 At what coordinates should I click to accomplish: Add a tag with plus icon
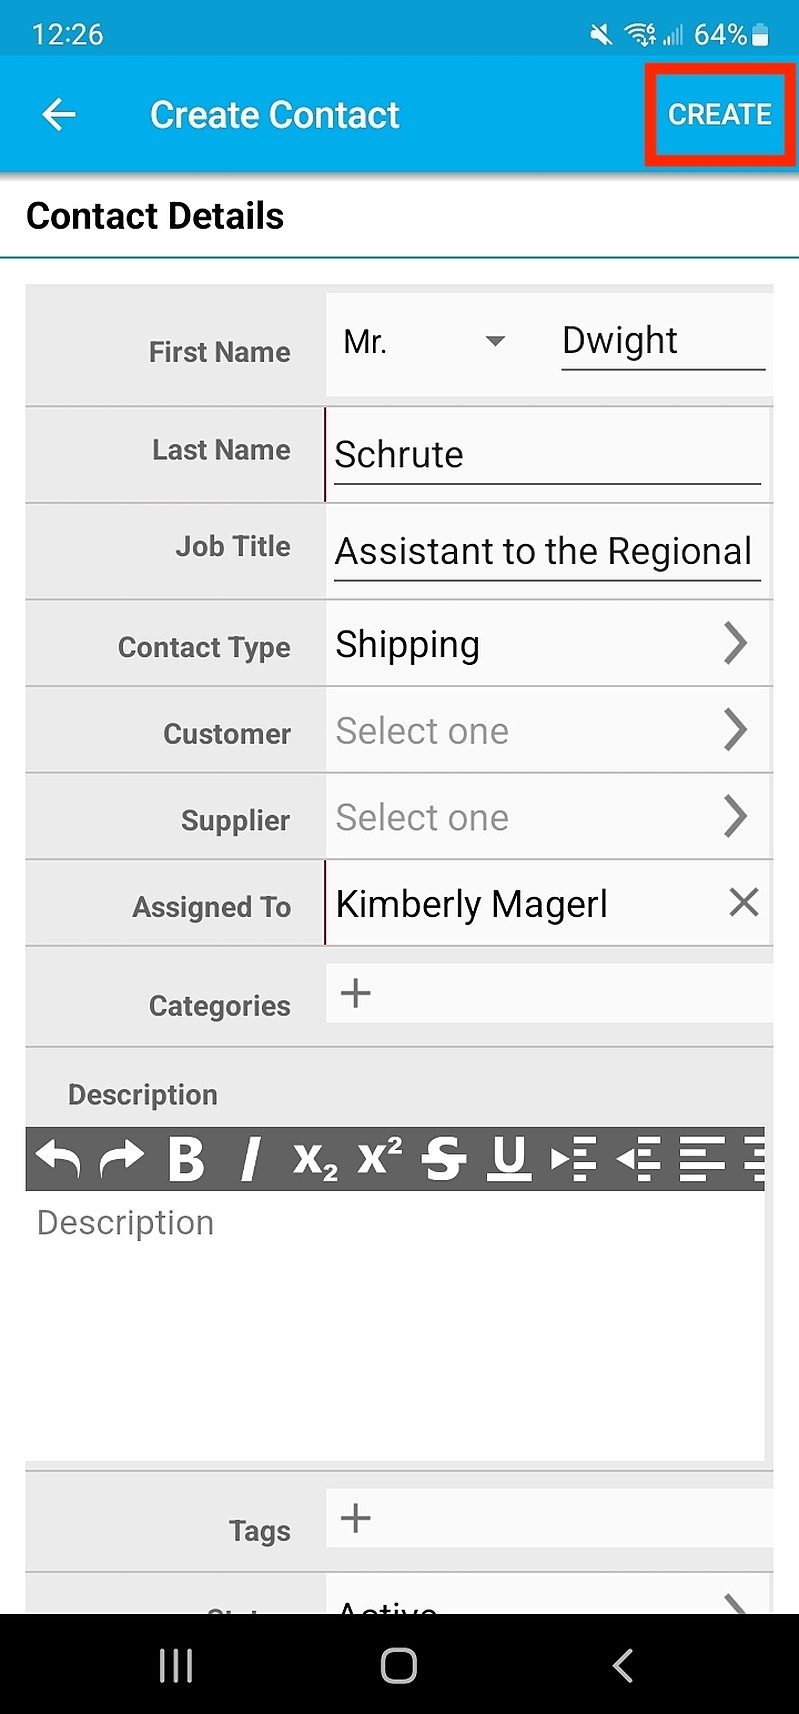355,1518
